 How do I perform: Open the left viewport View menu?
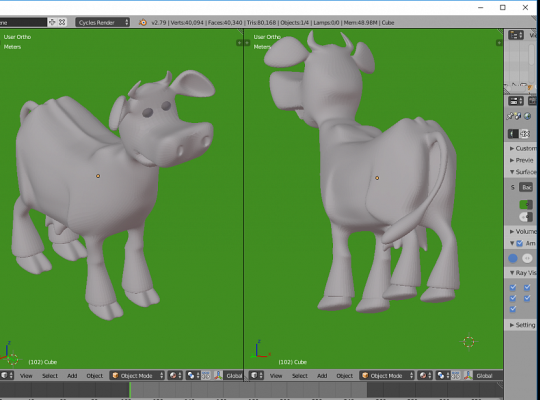click(x=26, y=376)
